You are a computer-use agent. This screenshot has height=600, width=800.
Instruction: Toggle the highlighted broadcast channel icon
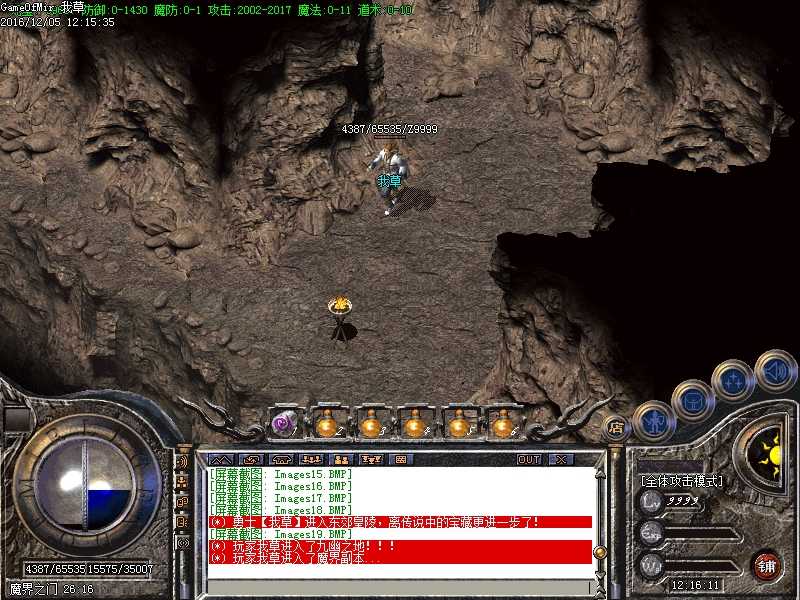[x=183, y=542]
